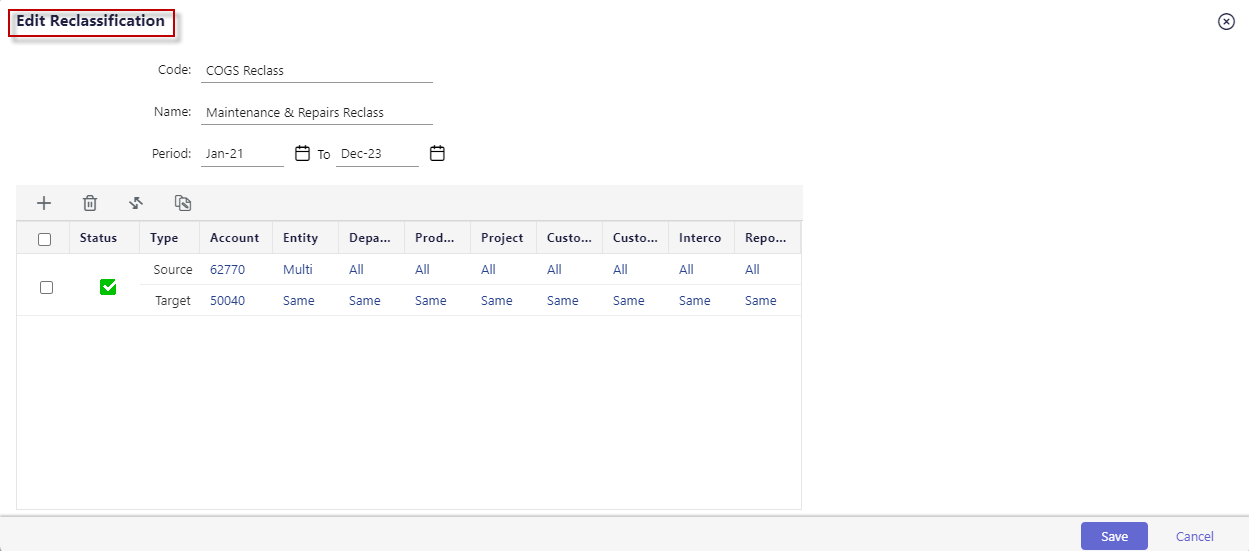This screenshot has height=551, width=1249.
Task: Open source account 62770 selector
Action: (x=227, y=270)
